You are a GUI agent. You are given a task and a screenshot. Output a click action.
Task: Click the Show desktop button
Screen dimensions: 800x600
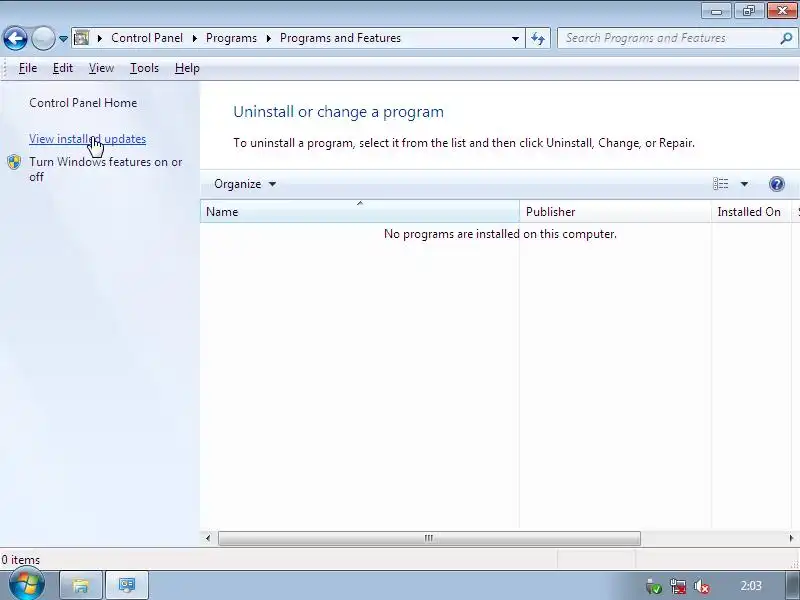click(x=792, y=585)
